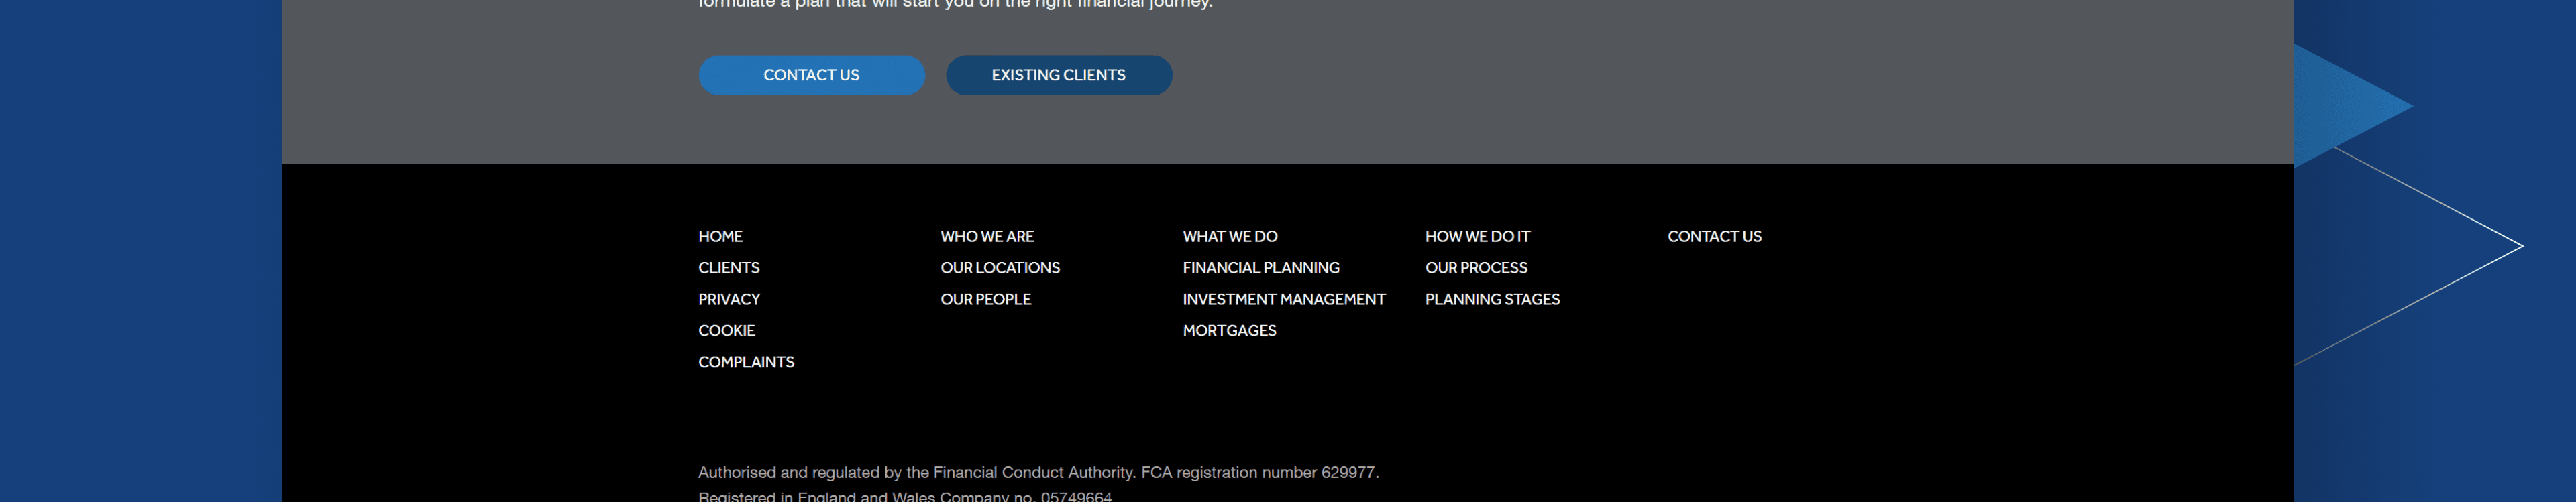Open Financial Planning footer link
The height and width of the screenshot is (502, 2576).
tap(1260, 268)
